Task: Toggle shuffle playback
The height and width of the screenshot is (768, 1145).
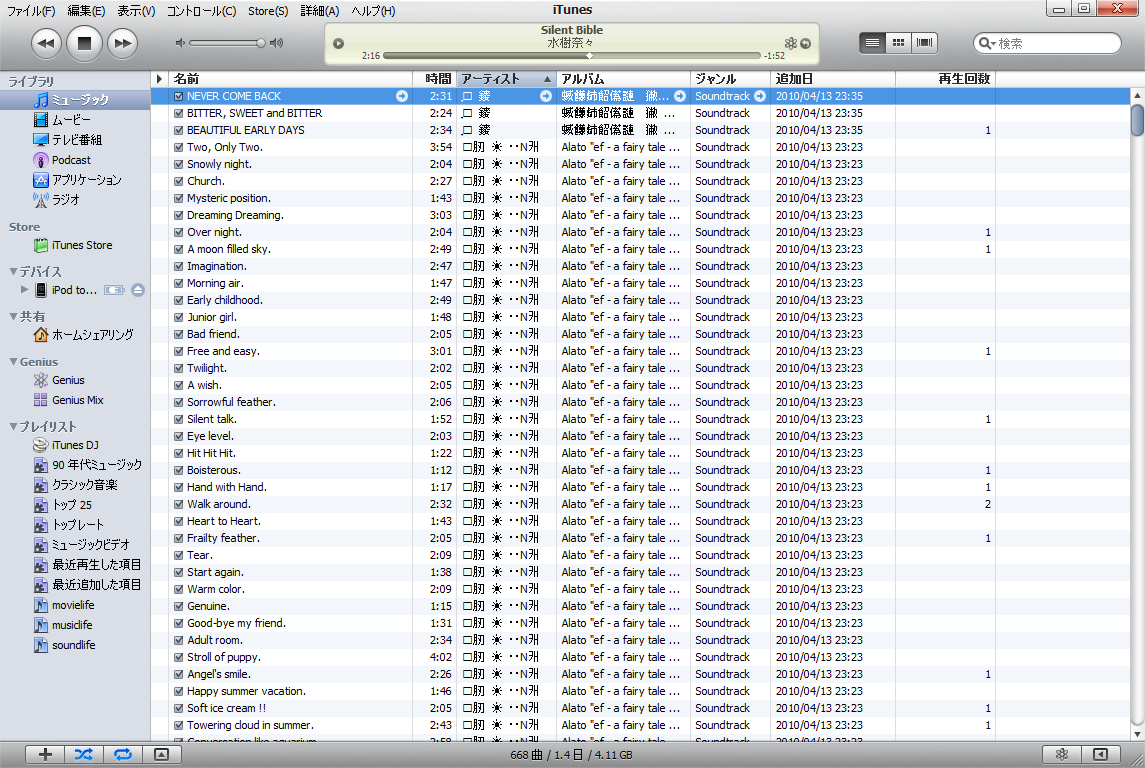Action: [x=84, y=755]
